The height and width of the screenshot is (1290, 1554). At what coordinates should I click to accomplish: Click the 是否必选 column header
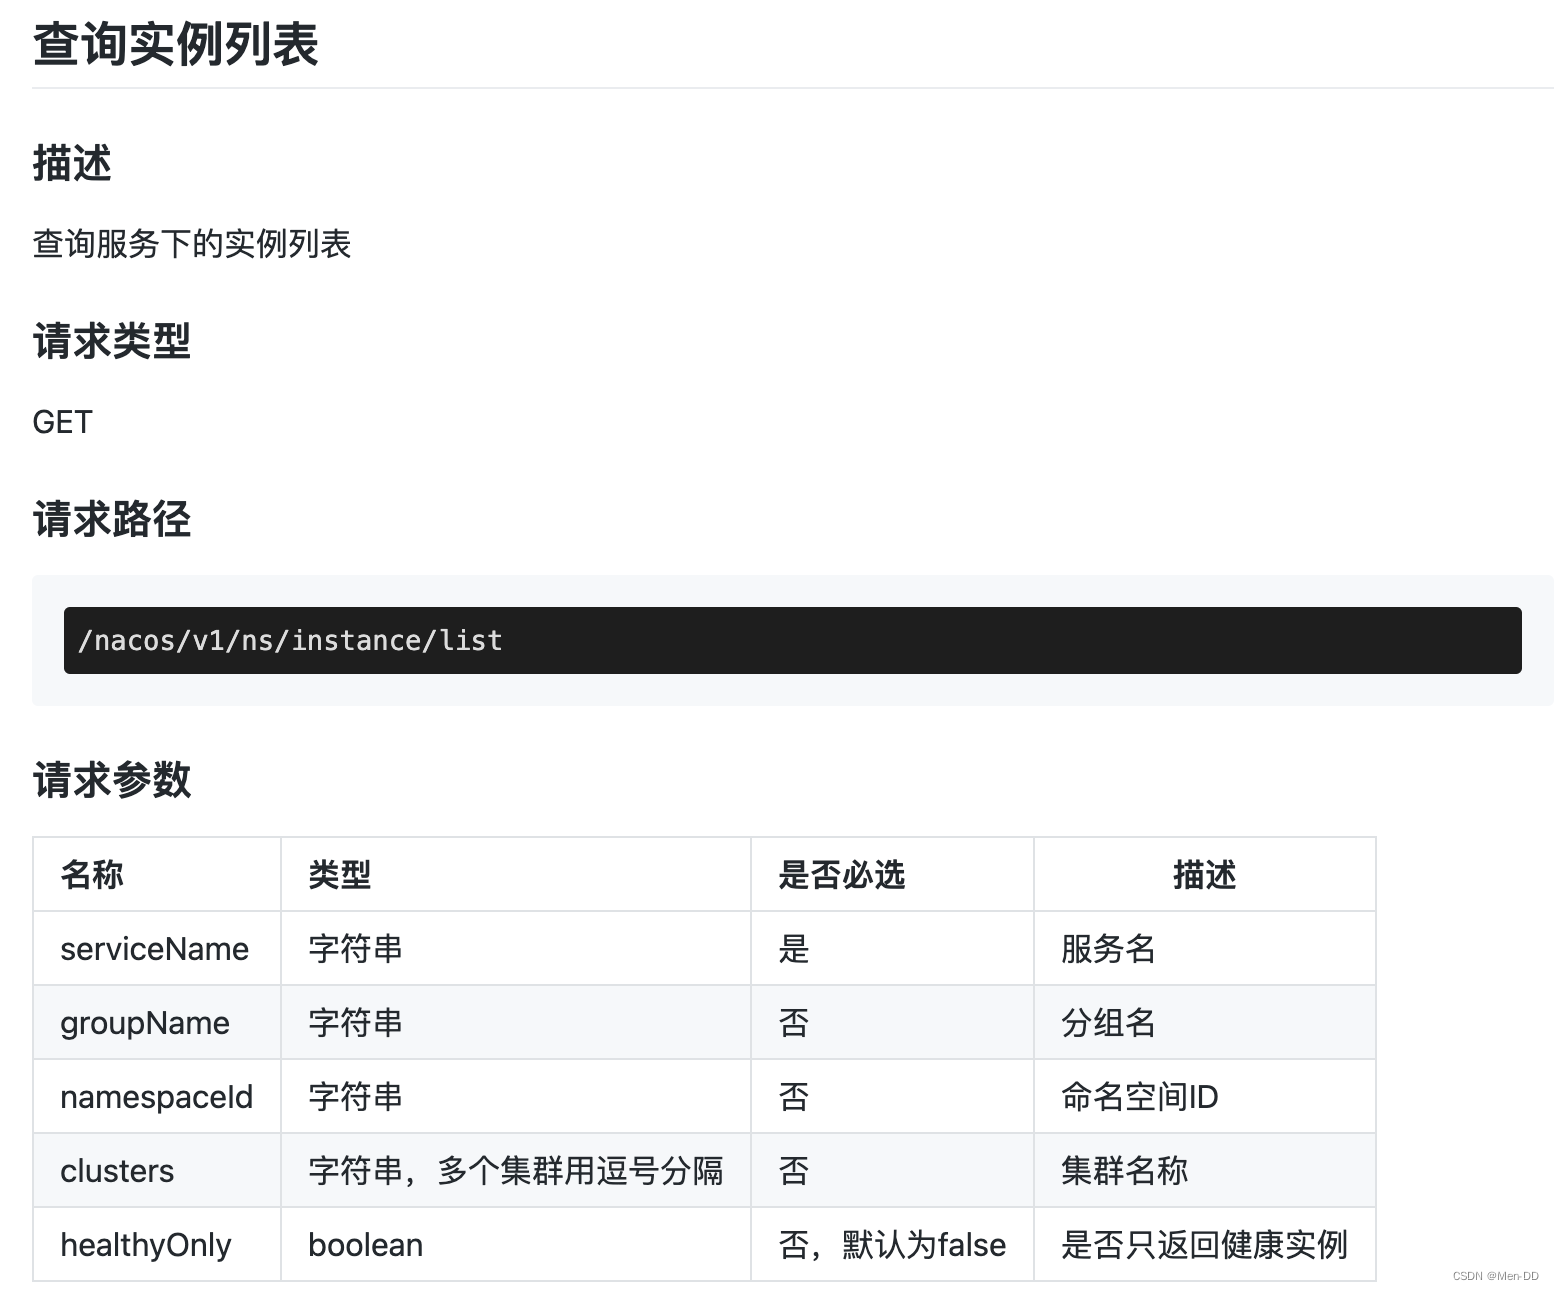[892, 874]
